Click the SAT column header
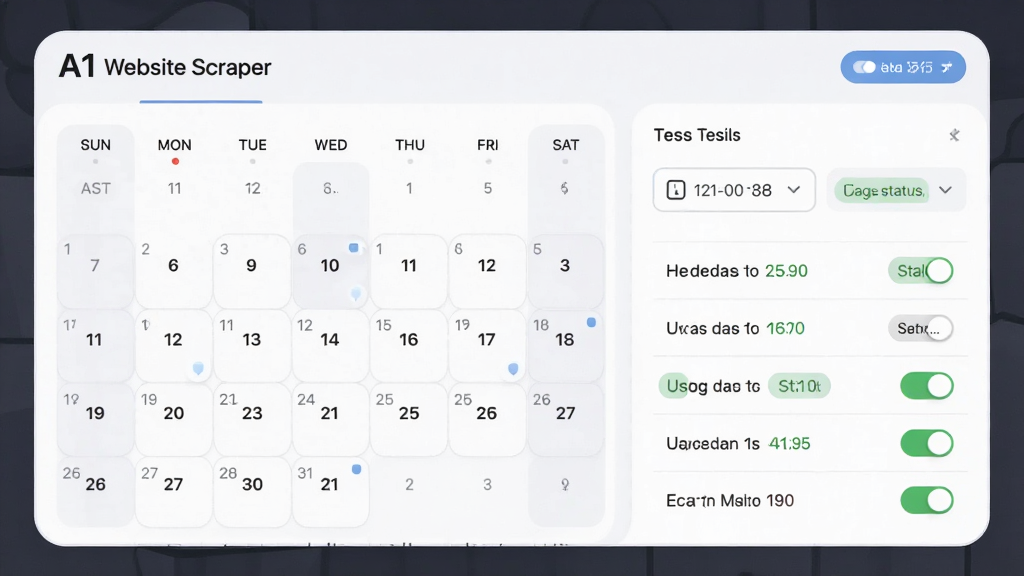Screen dimensions: 1024x576 pos(566,145)
